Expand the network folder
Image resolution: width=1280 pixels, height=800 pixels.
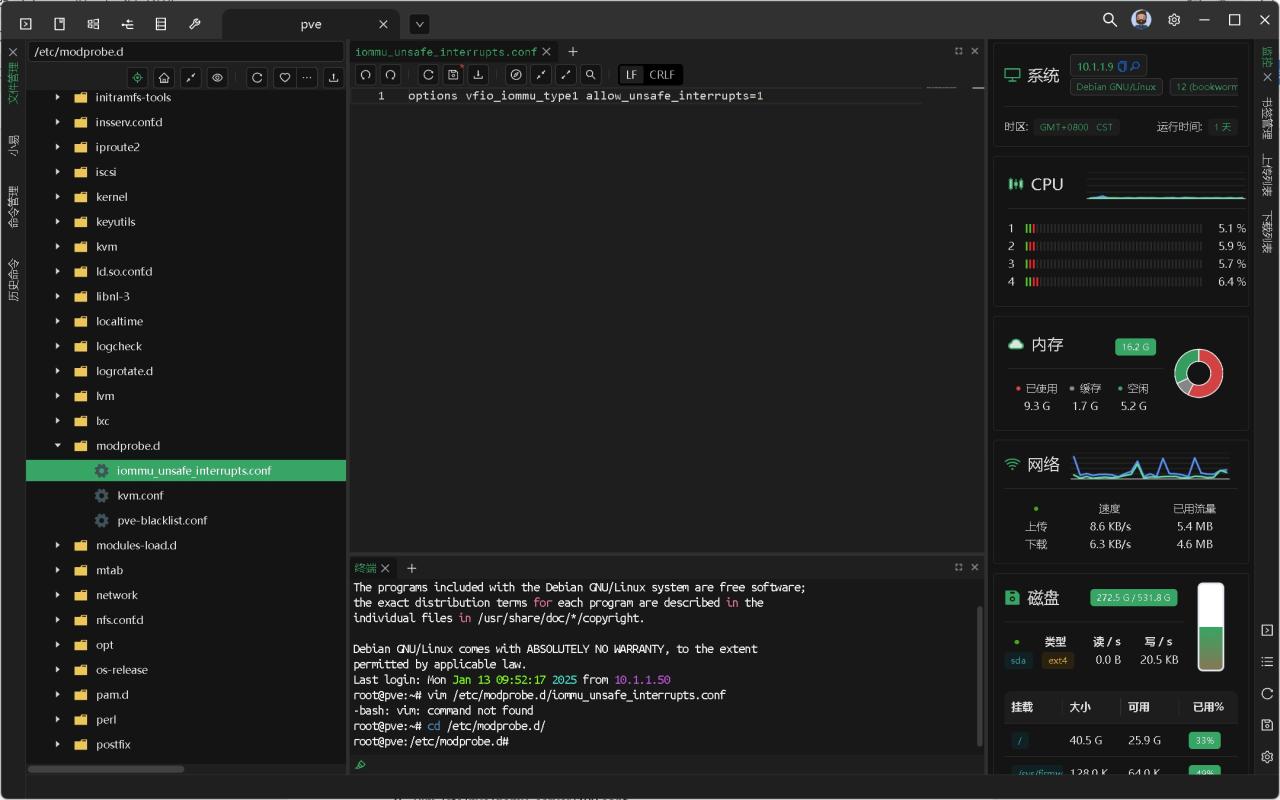58,595
